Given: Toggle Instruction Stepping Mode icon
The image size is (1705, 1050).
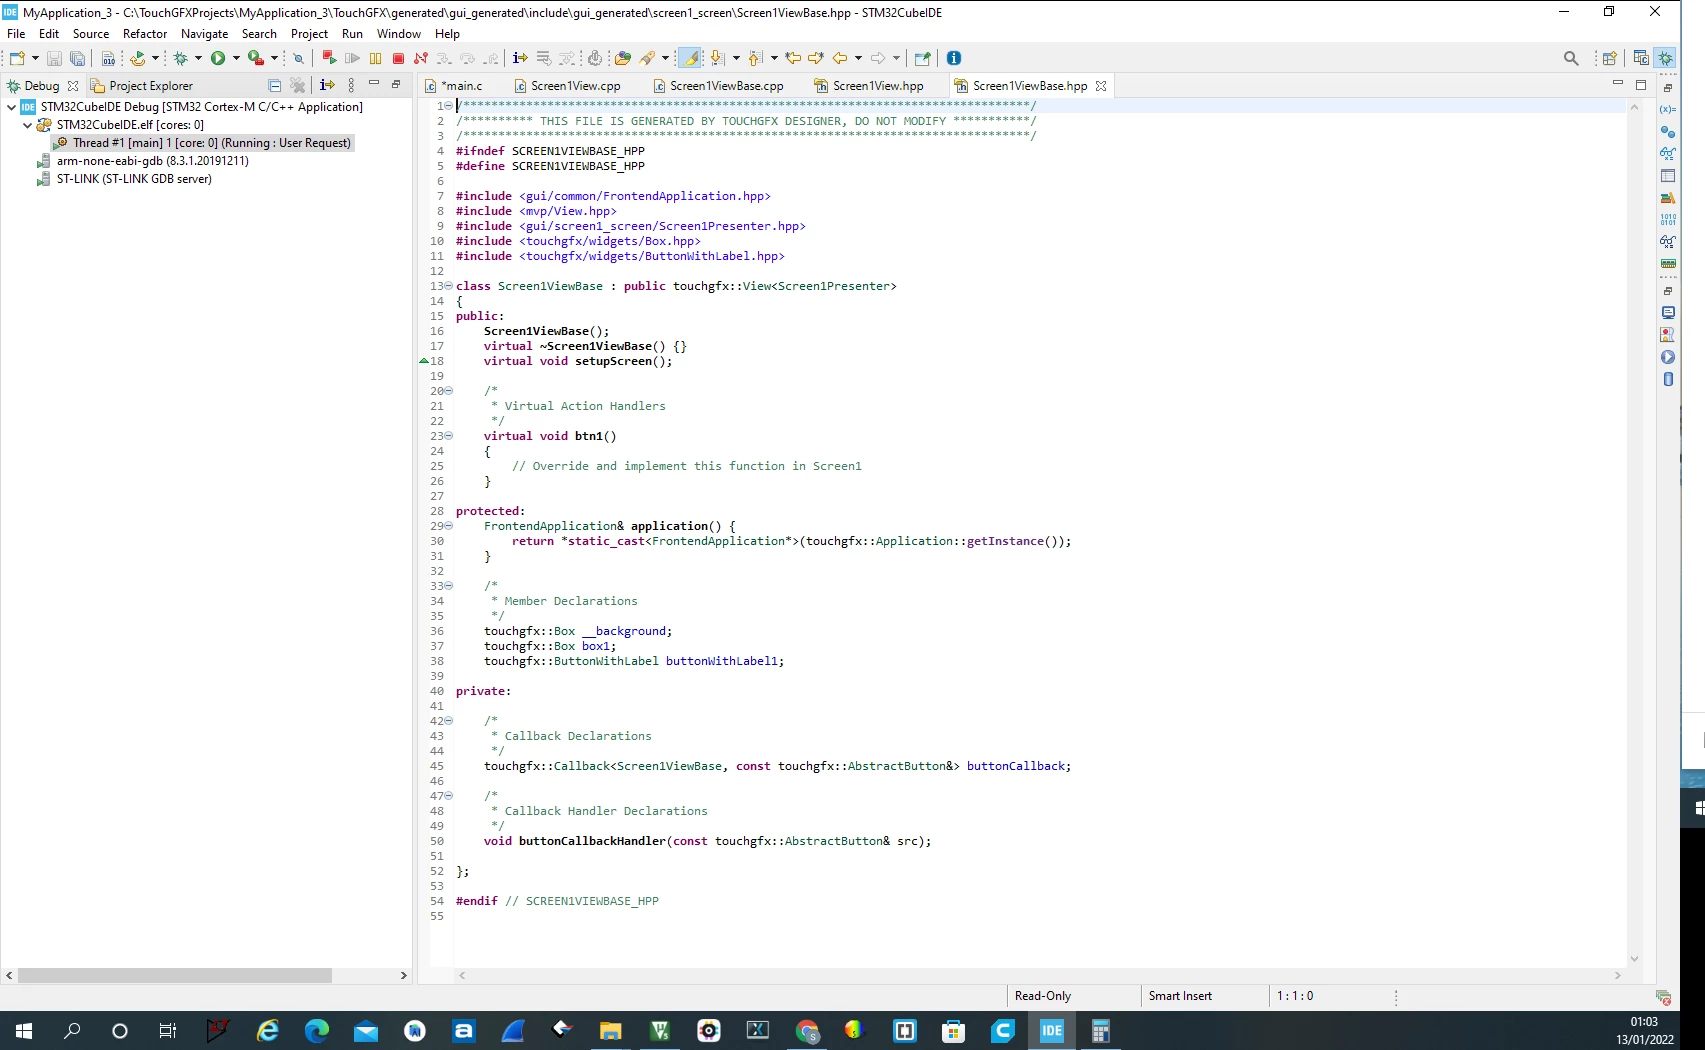Looking at the screenshot, I should [x=520, y=58].
